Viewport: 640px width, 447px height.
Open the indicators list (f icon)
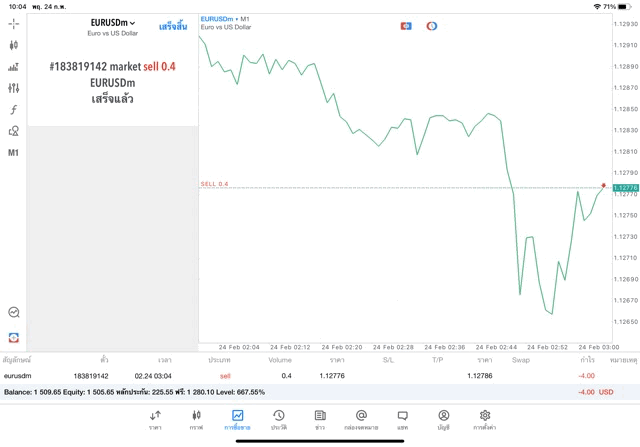[13, 109]
